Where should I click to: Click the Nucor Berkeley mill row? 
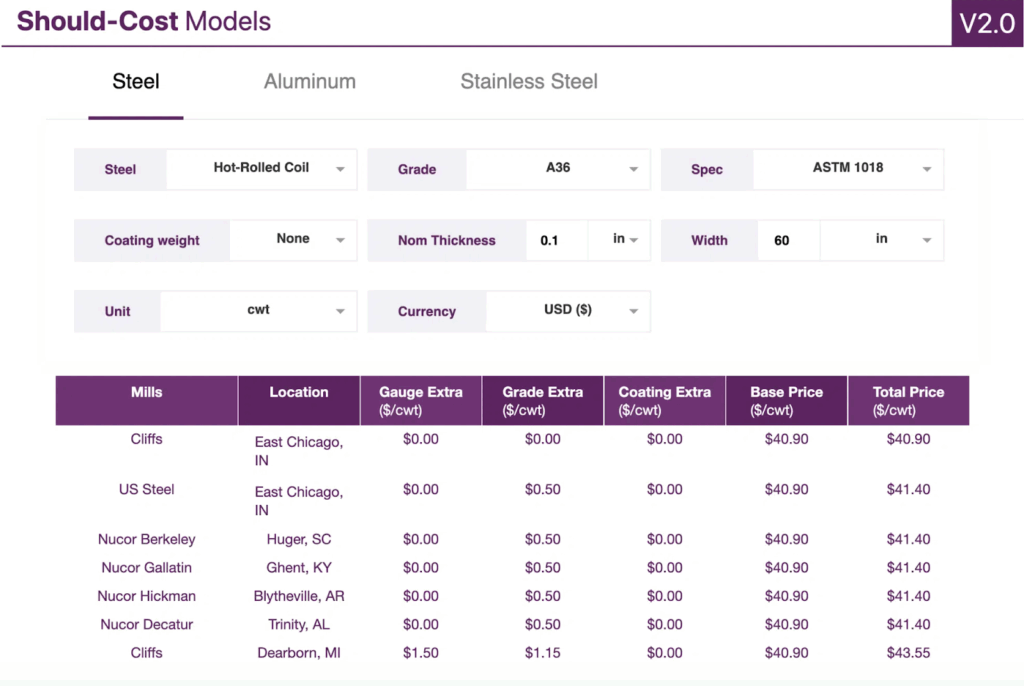(147, 539)
